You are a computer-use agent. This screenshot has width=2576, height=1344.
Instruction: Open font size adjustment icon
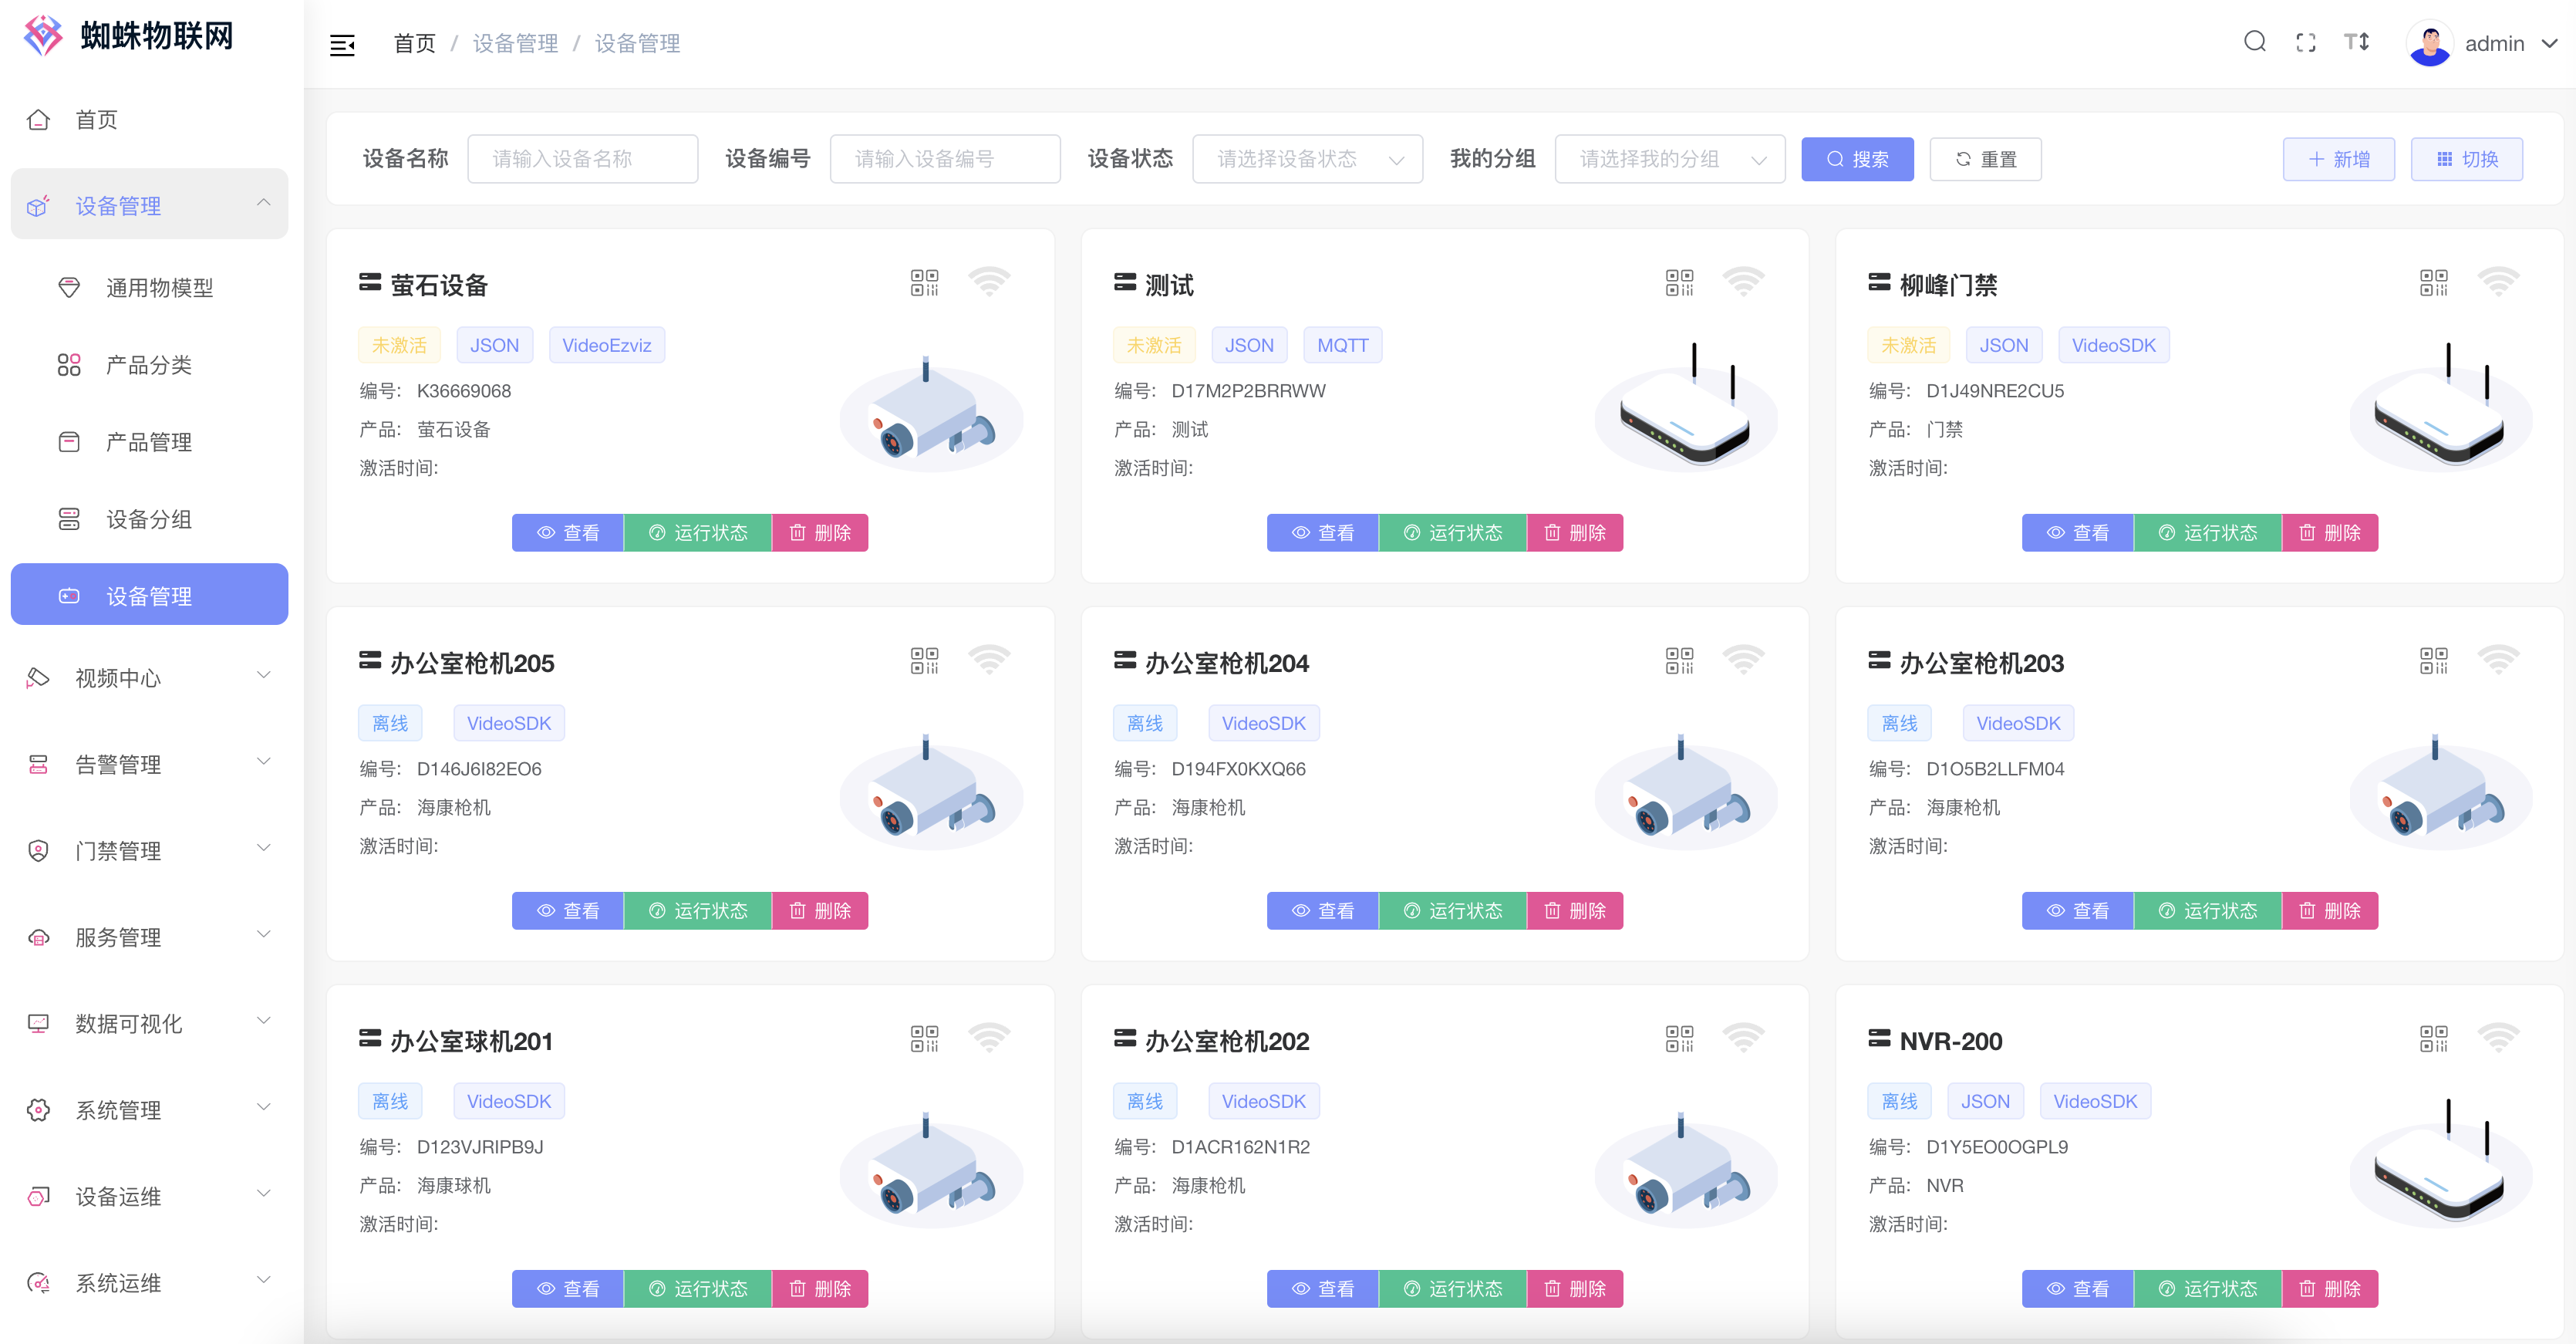click(2357, 42)
